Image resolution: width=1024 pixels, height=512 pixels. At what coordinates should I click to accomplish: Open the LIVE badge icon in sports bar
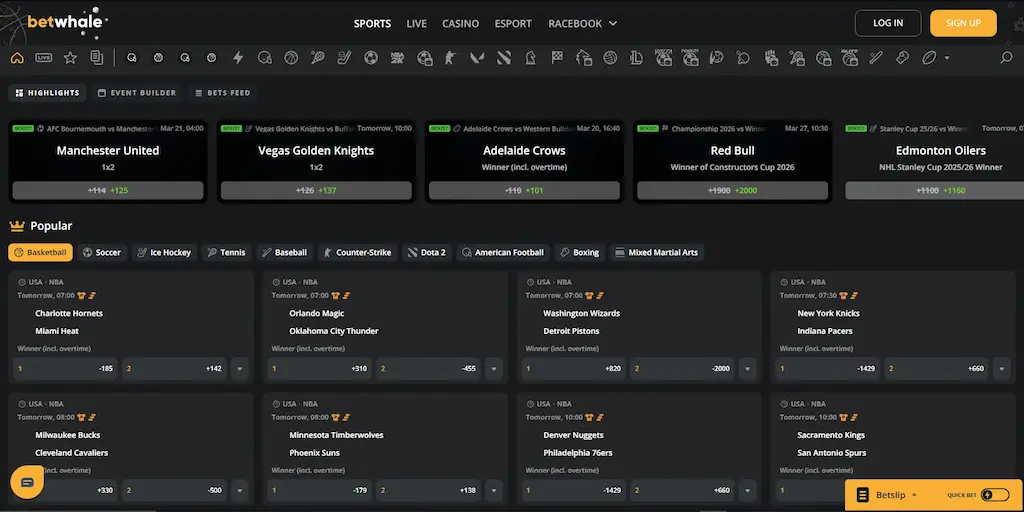(44, 57)
